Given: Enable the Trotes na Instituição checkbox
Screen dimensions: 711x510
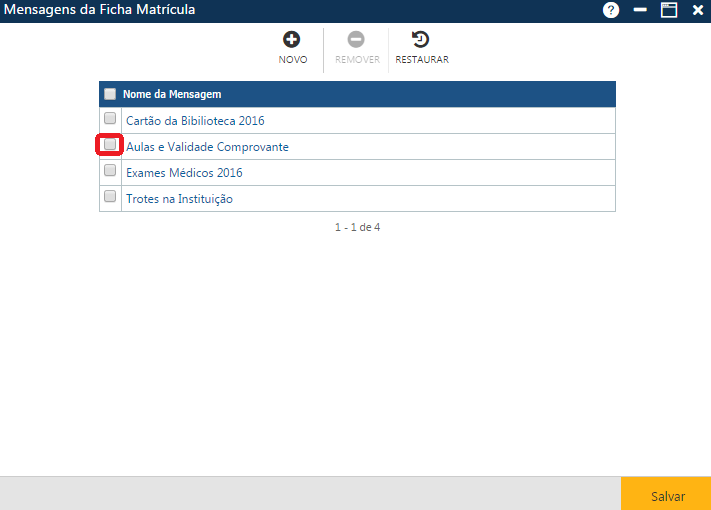Looking at the screenshot, I should [x=110, y=197].
